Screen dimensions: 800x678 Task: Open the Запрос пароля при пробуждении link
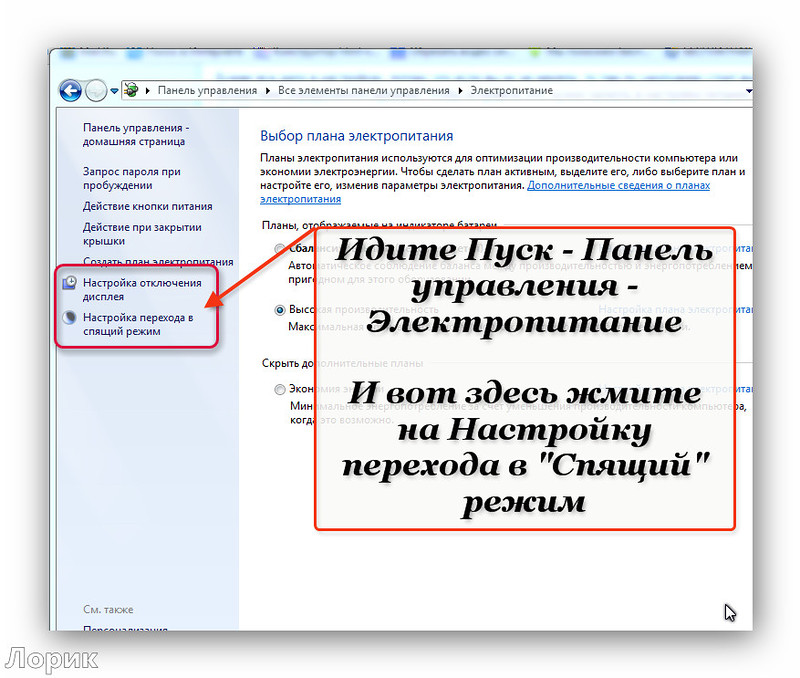tap(132, 178)
